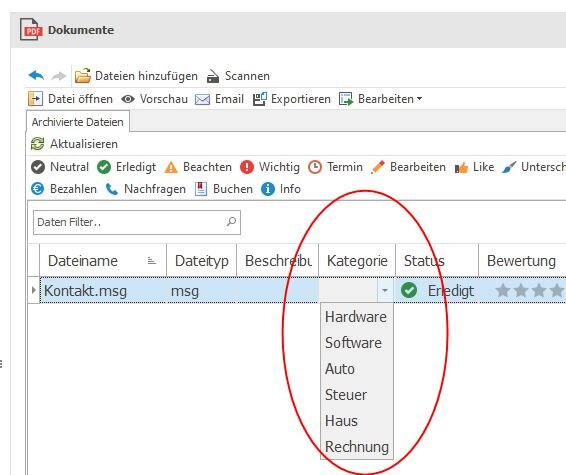Pick Rechnung from the category list
Viewport: 566px width, 475px height.
357,447
